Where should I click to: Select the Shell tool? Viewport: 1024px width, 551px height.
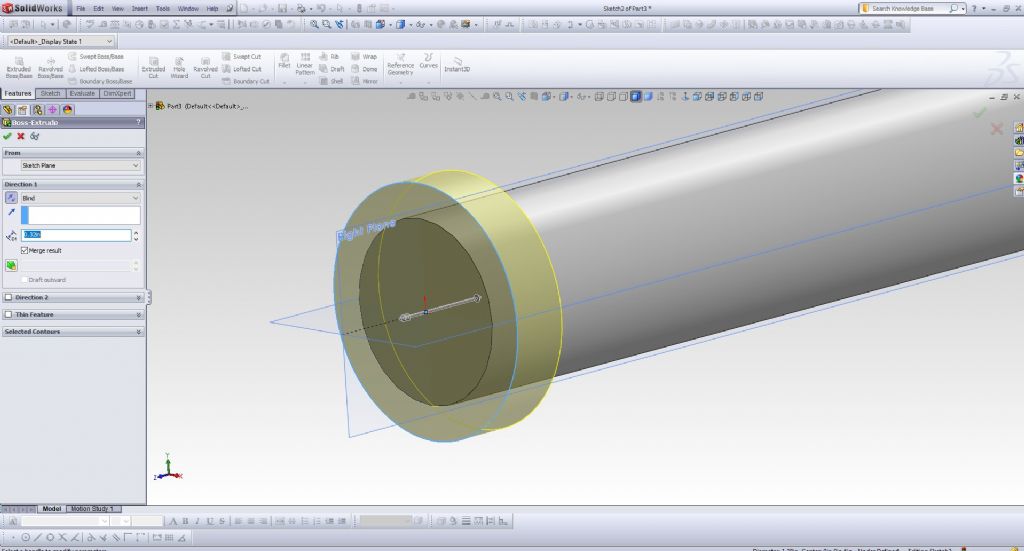click(x=331, y=82)
